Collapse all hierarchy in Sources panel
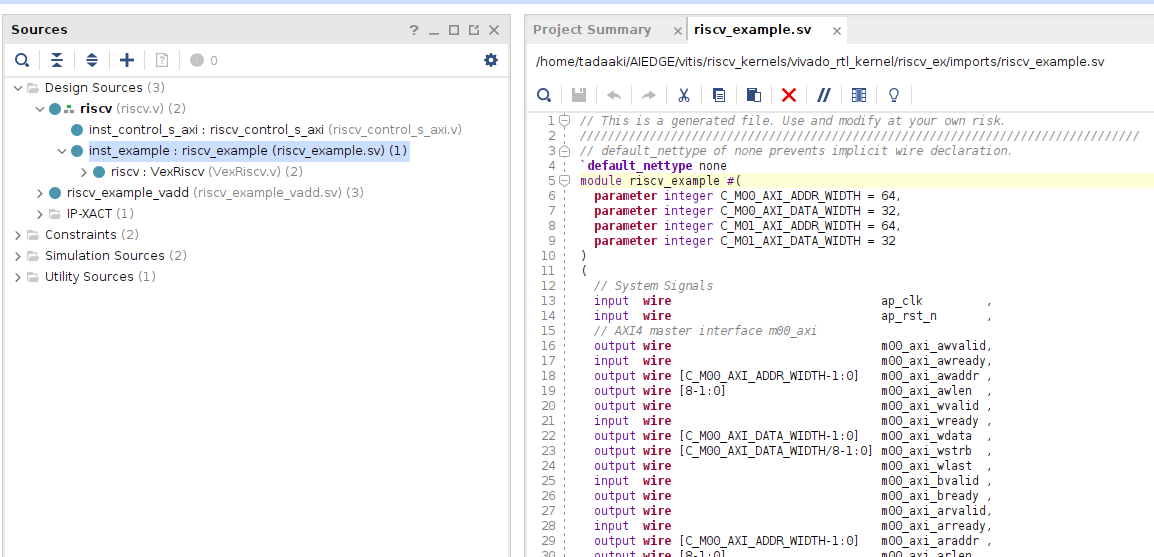This screenshot has width=1154, height=557. point(57,60)
